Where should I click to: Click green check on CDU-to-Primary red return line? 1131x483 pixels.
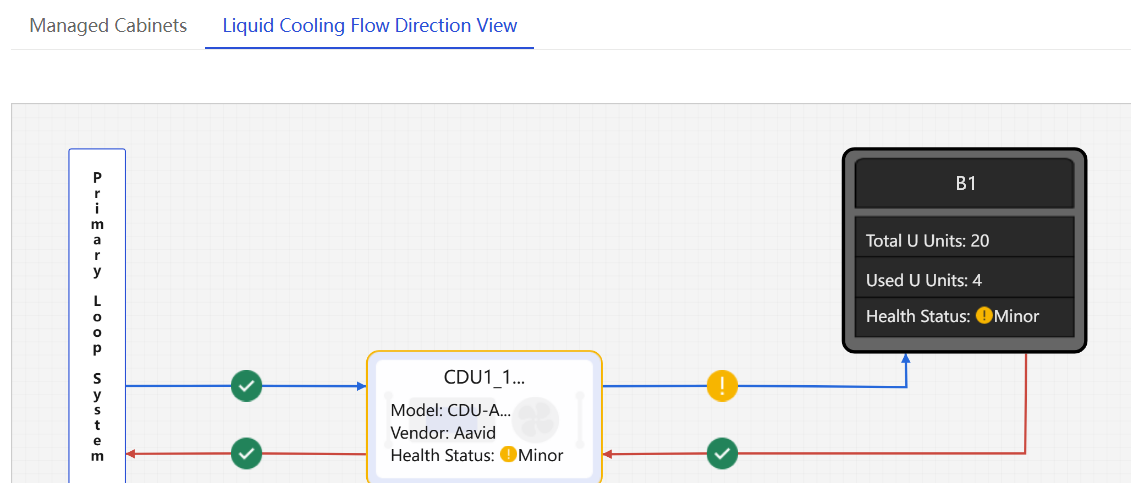pos(247,453)
